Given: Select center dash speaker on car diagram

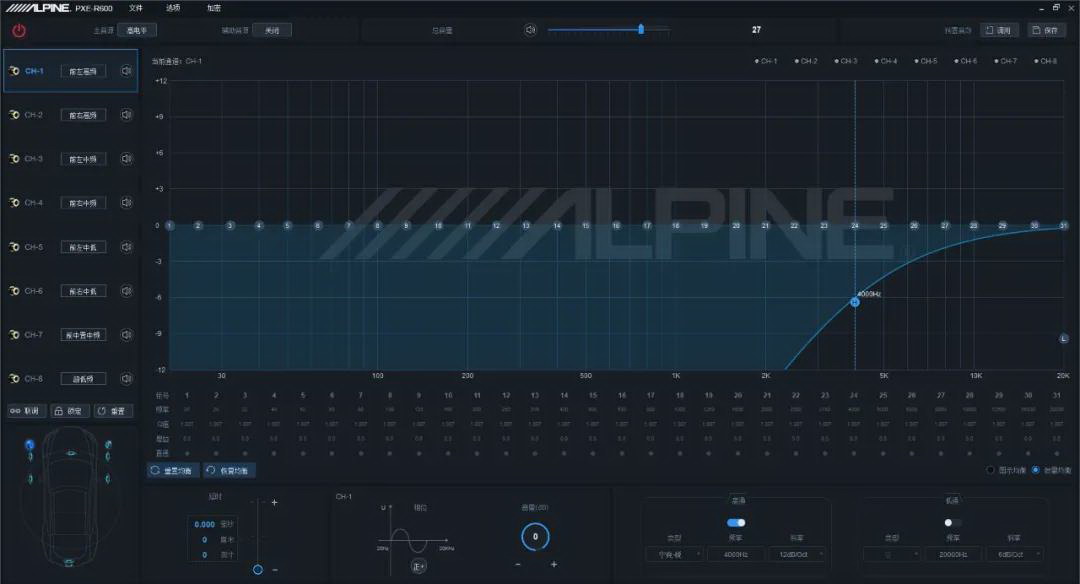Looking at the screenshot, I should 71,453.
